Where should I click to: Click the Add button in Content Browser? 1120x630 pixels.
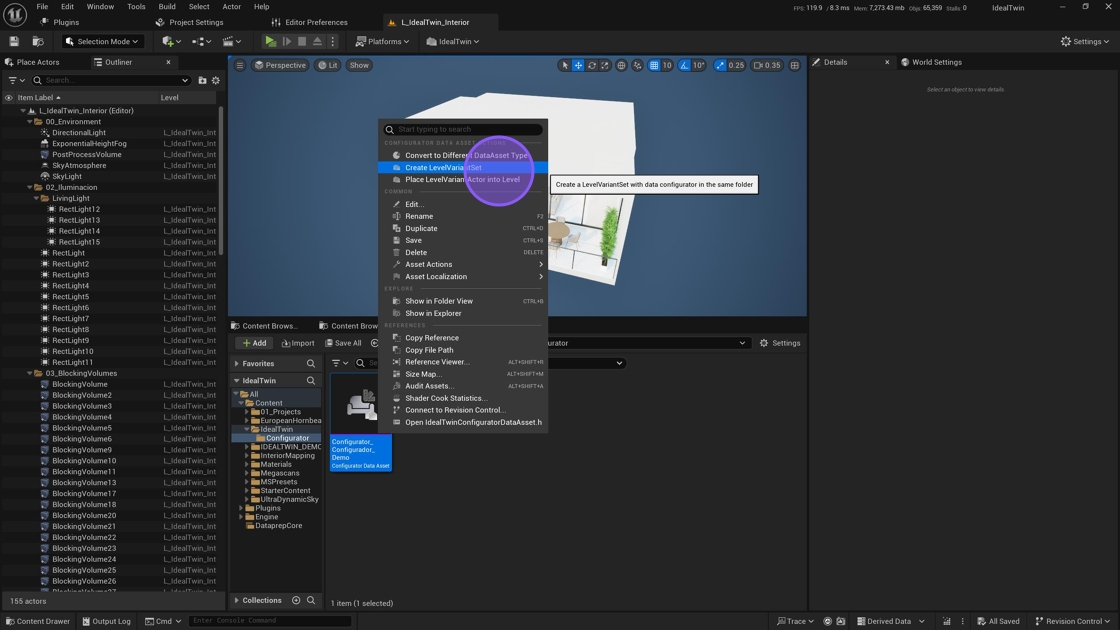(x=255, y=343)
